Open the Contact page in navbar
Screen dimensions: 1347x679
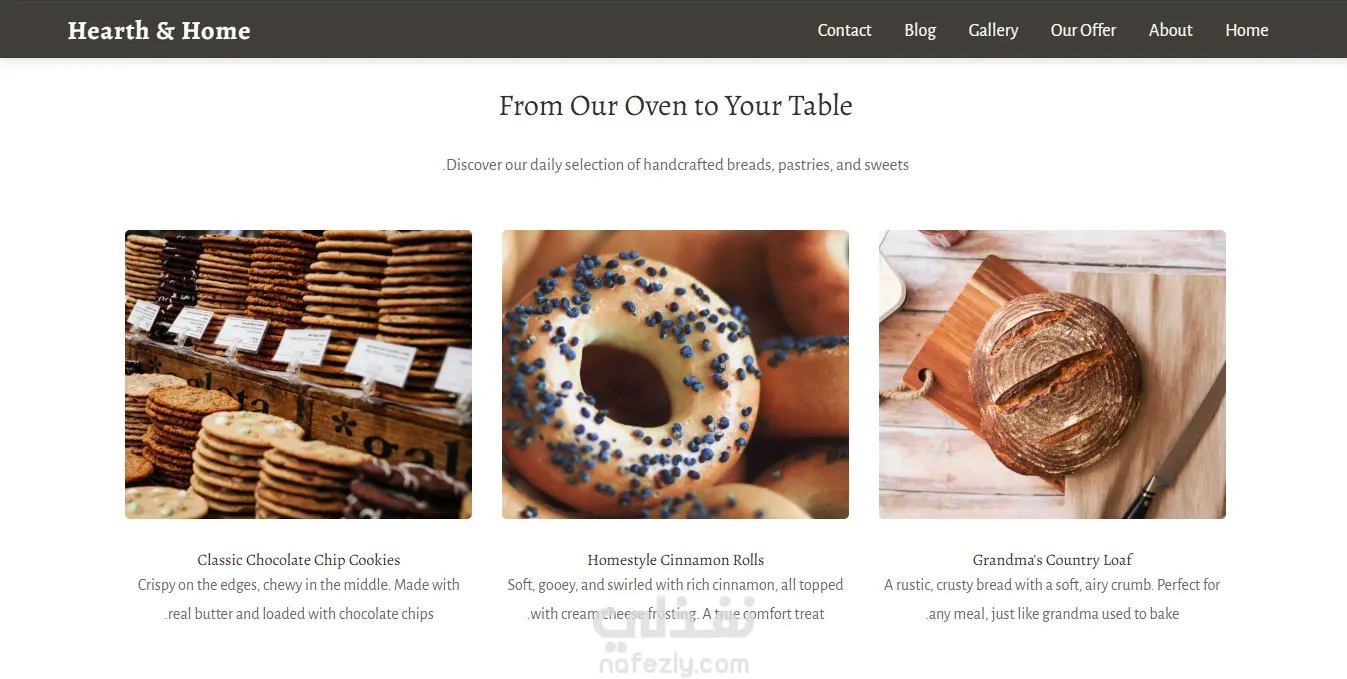coord(844,30)
